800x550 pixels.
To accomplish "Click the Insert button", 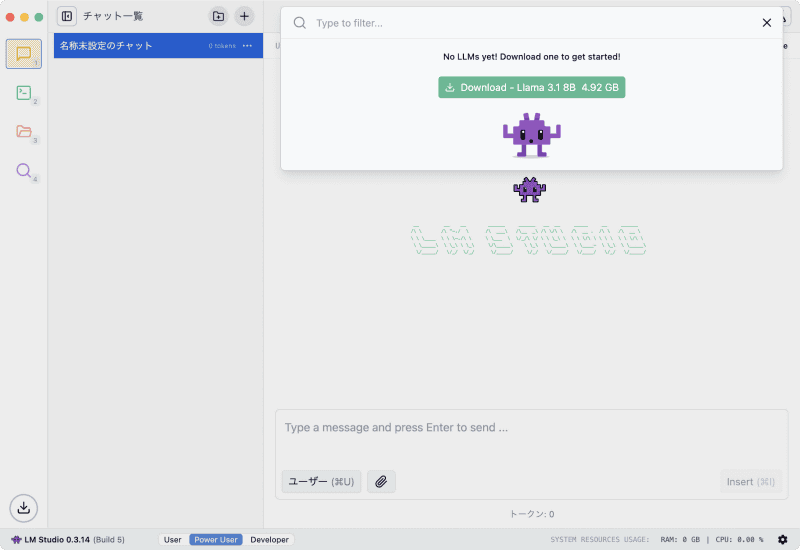I will coord(751,482).
